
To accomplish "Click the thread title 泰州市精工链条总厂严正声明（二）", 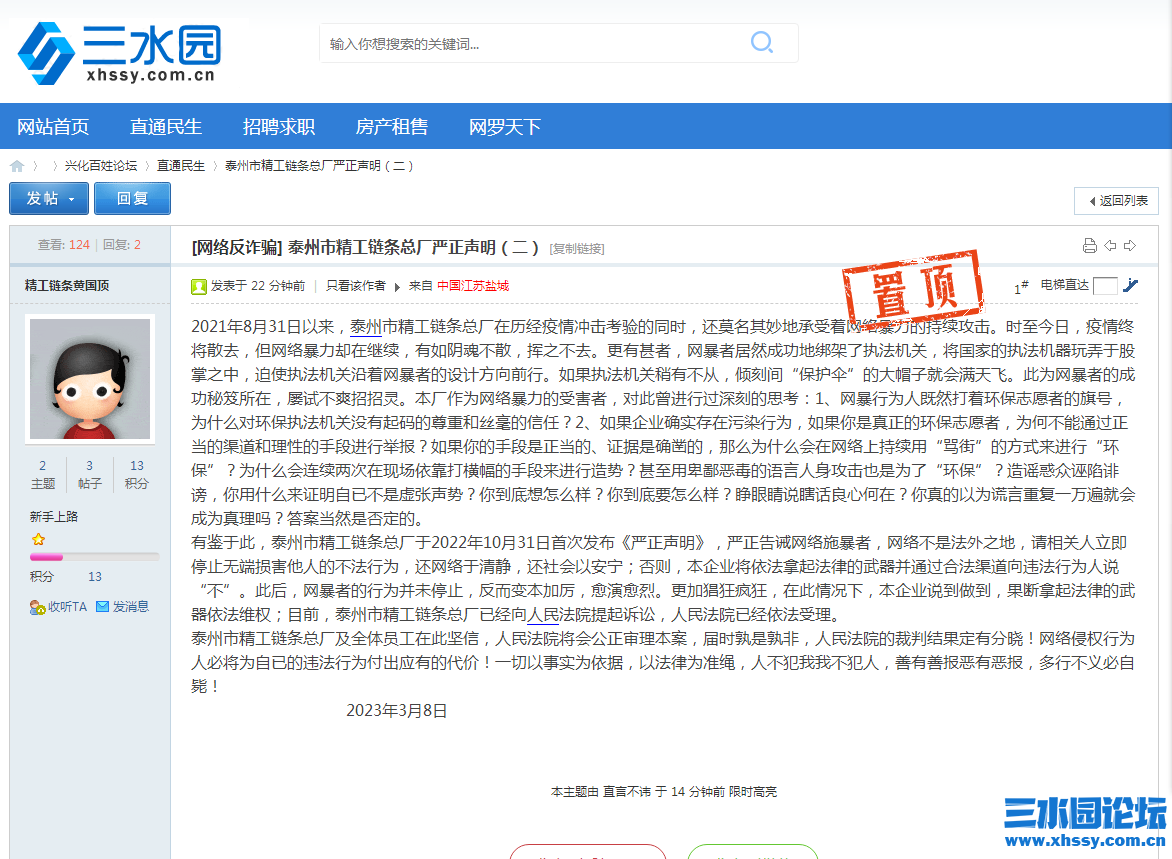I will (x=413, y=247).
